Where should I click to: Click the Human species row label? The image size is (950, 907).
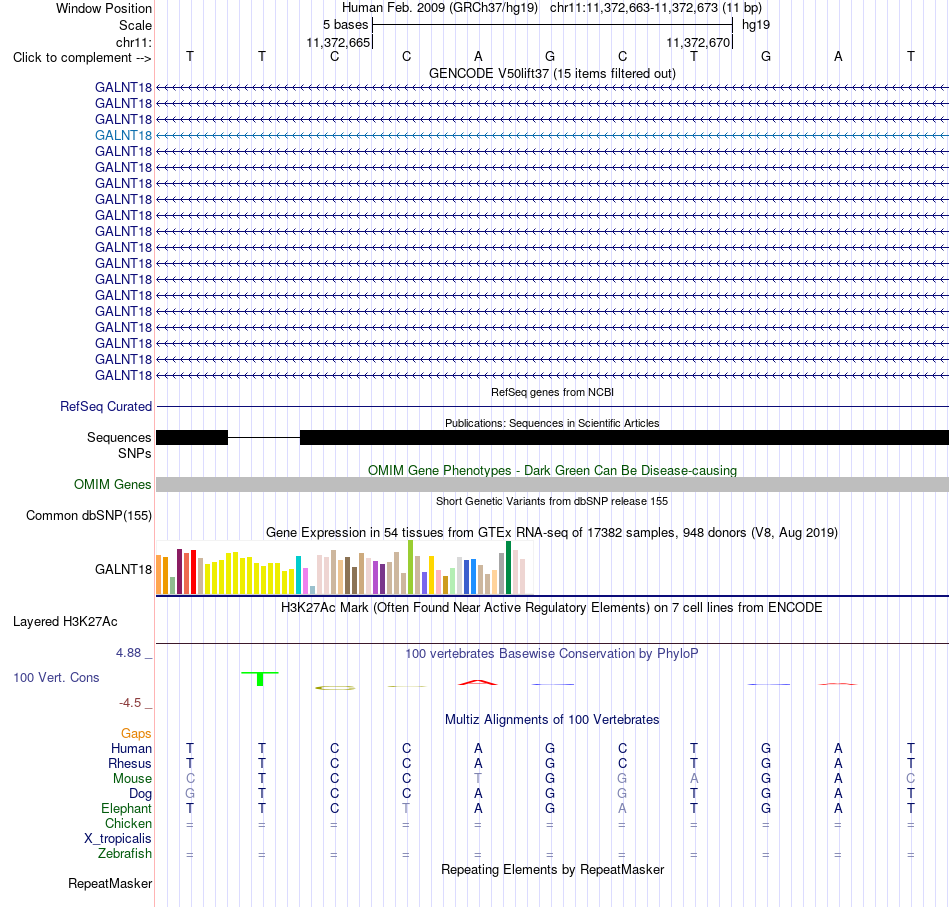coord(131,748)
